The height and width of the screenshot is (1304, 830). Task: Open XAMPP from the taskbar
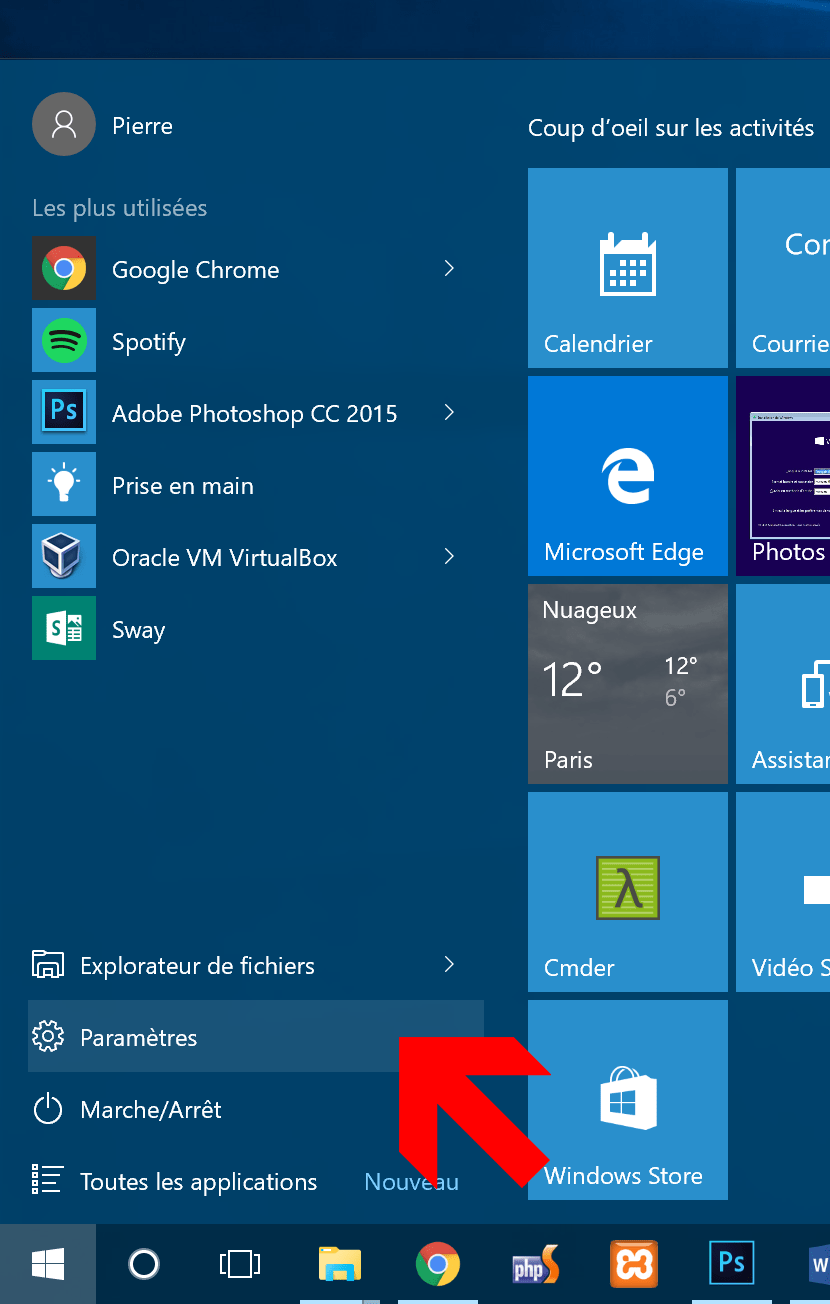click(x=634, y=1264)
